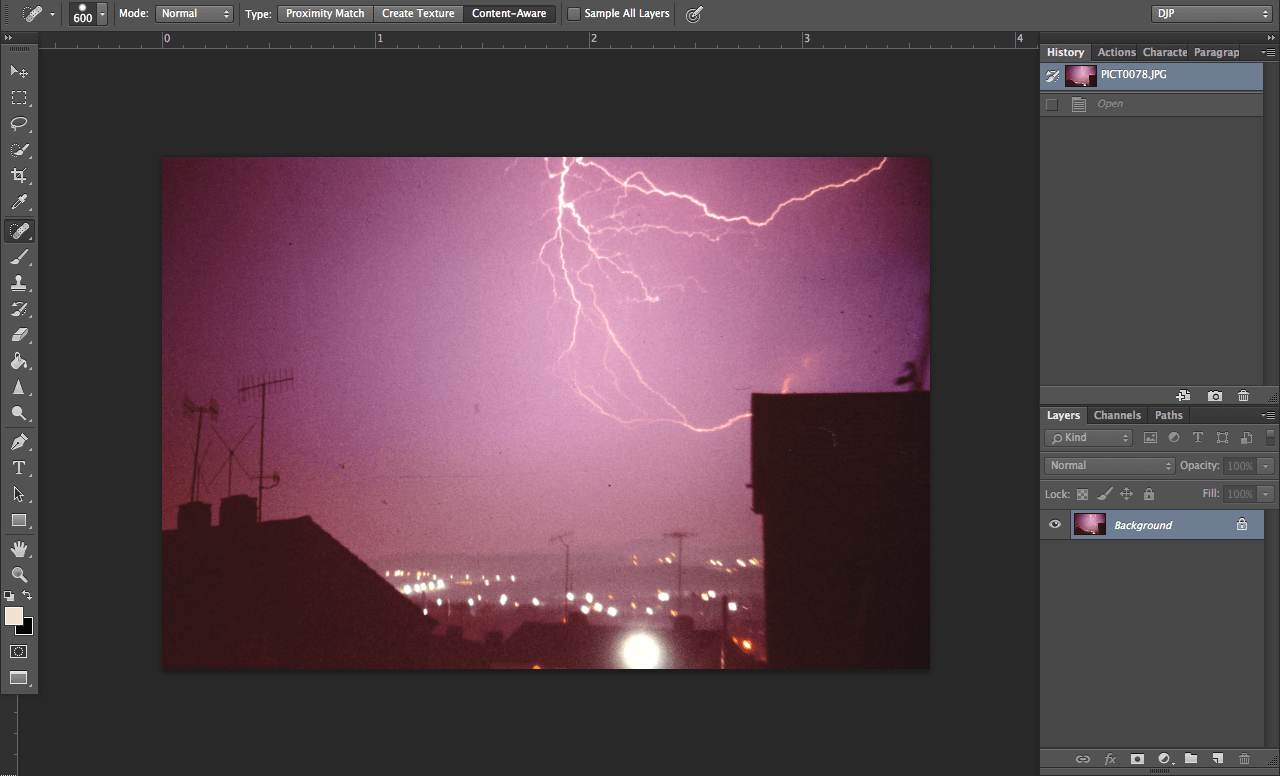Select the Crop tool
This screenshot has width=1280, height=776.
click(19, 176)
